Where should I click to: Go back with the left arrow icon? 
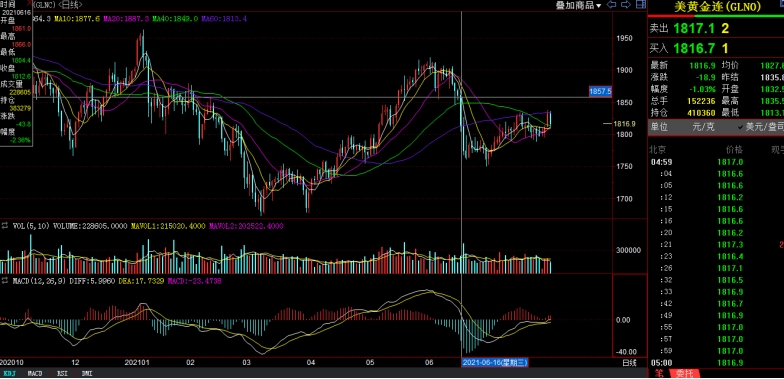point(611,4)
